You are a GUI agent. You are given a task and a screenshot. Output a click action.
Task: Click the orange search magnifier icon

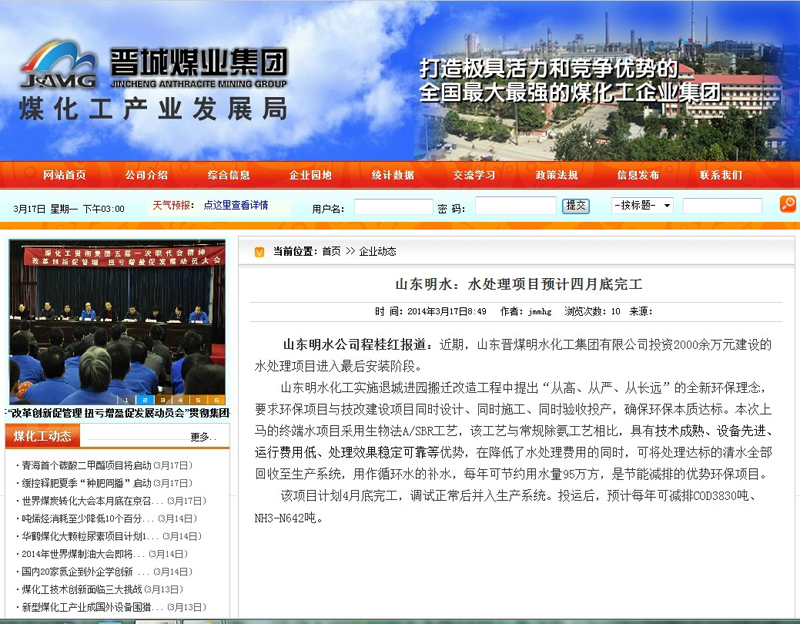pos(788,205)
